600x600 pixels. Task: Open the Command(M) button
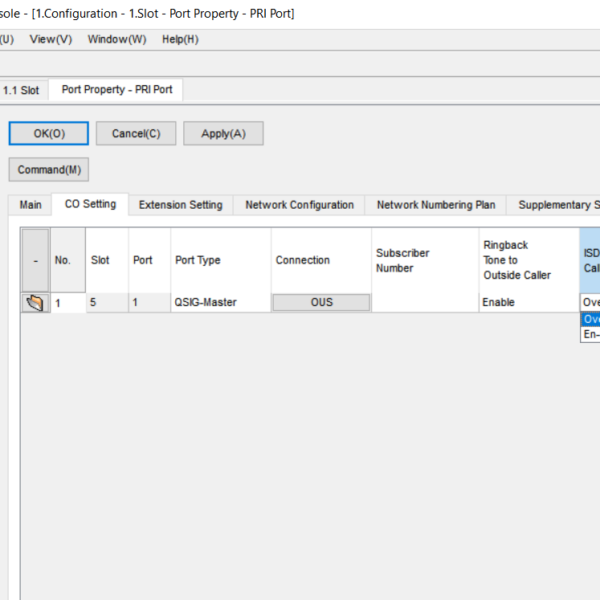[48, 170]
